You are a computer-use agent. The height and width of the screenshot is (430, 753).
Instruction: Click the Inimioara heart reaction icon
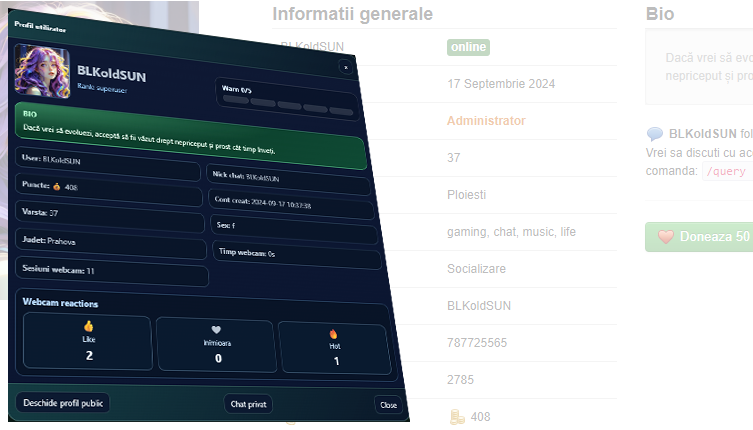pyautogui.click(x=216, y=330)
